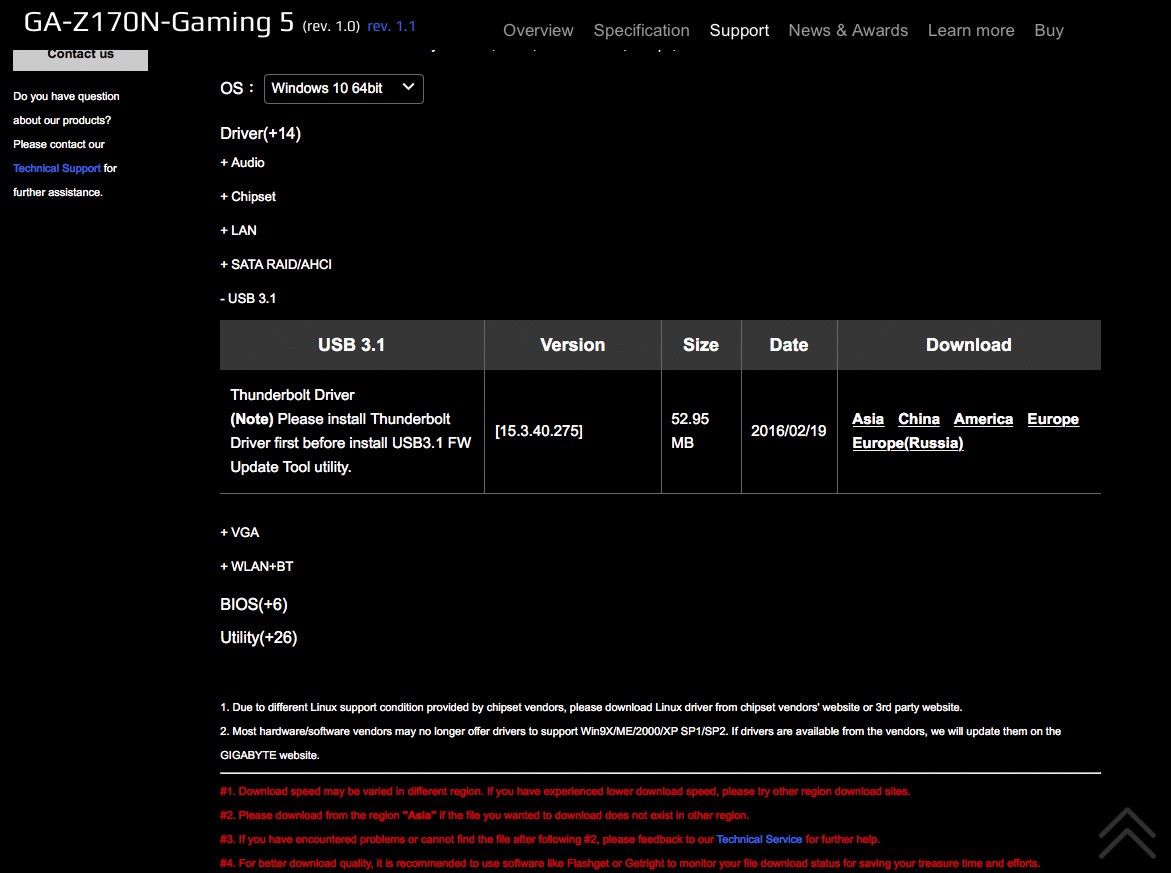Select version text [15.3.40.275]

[538, 432]
